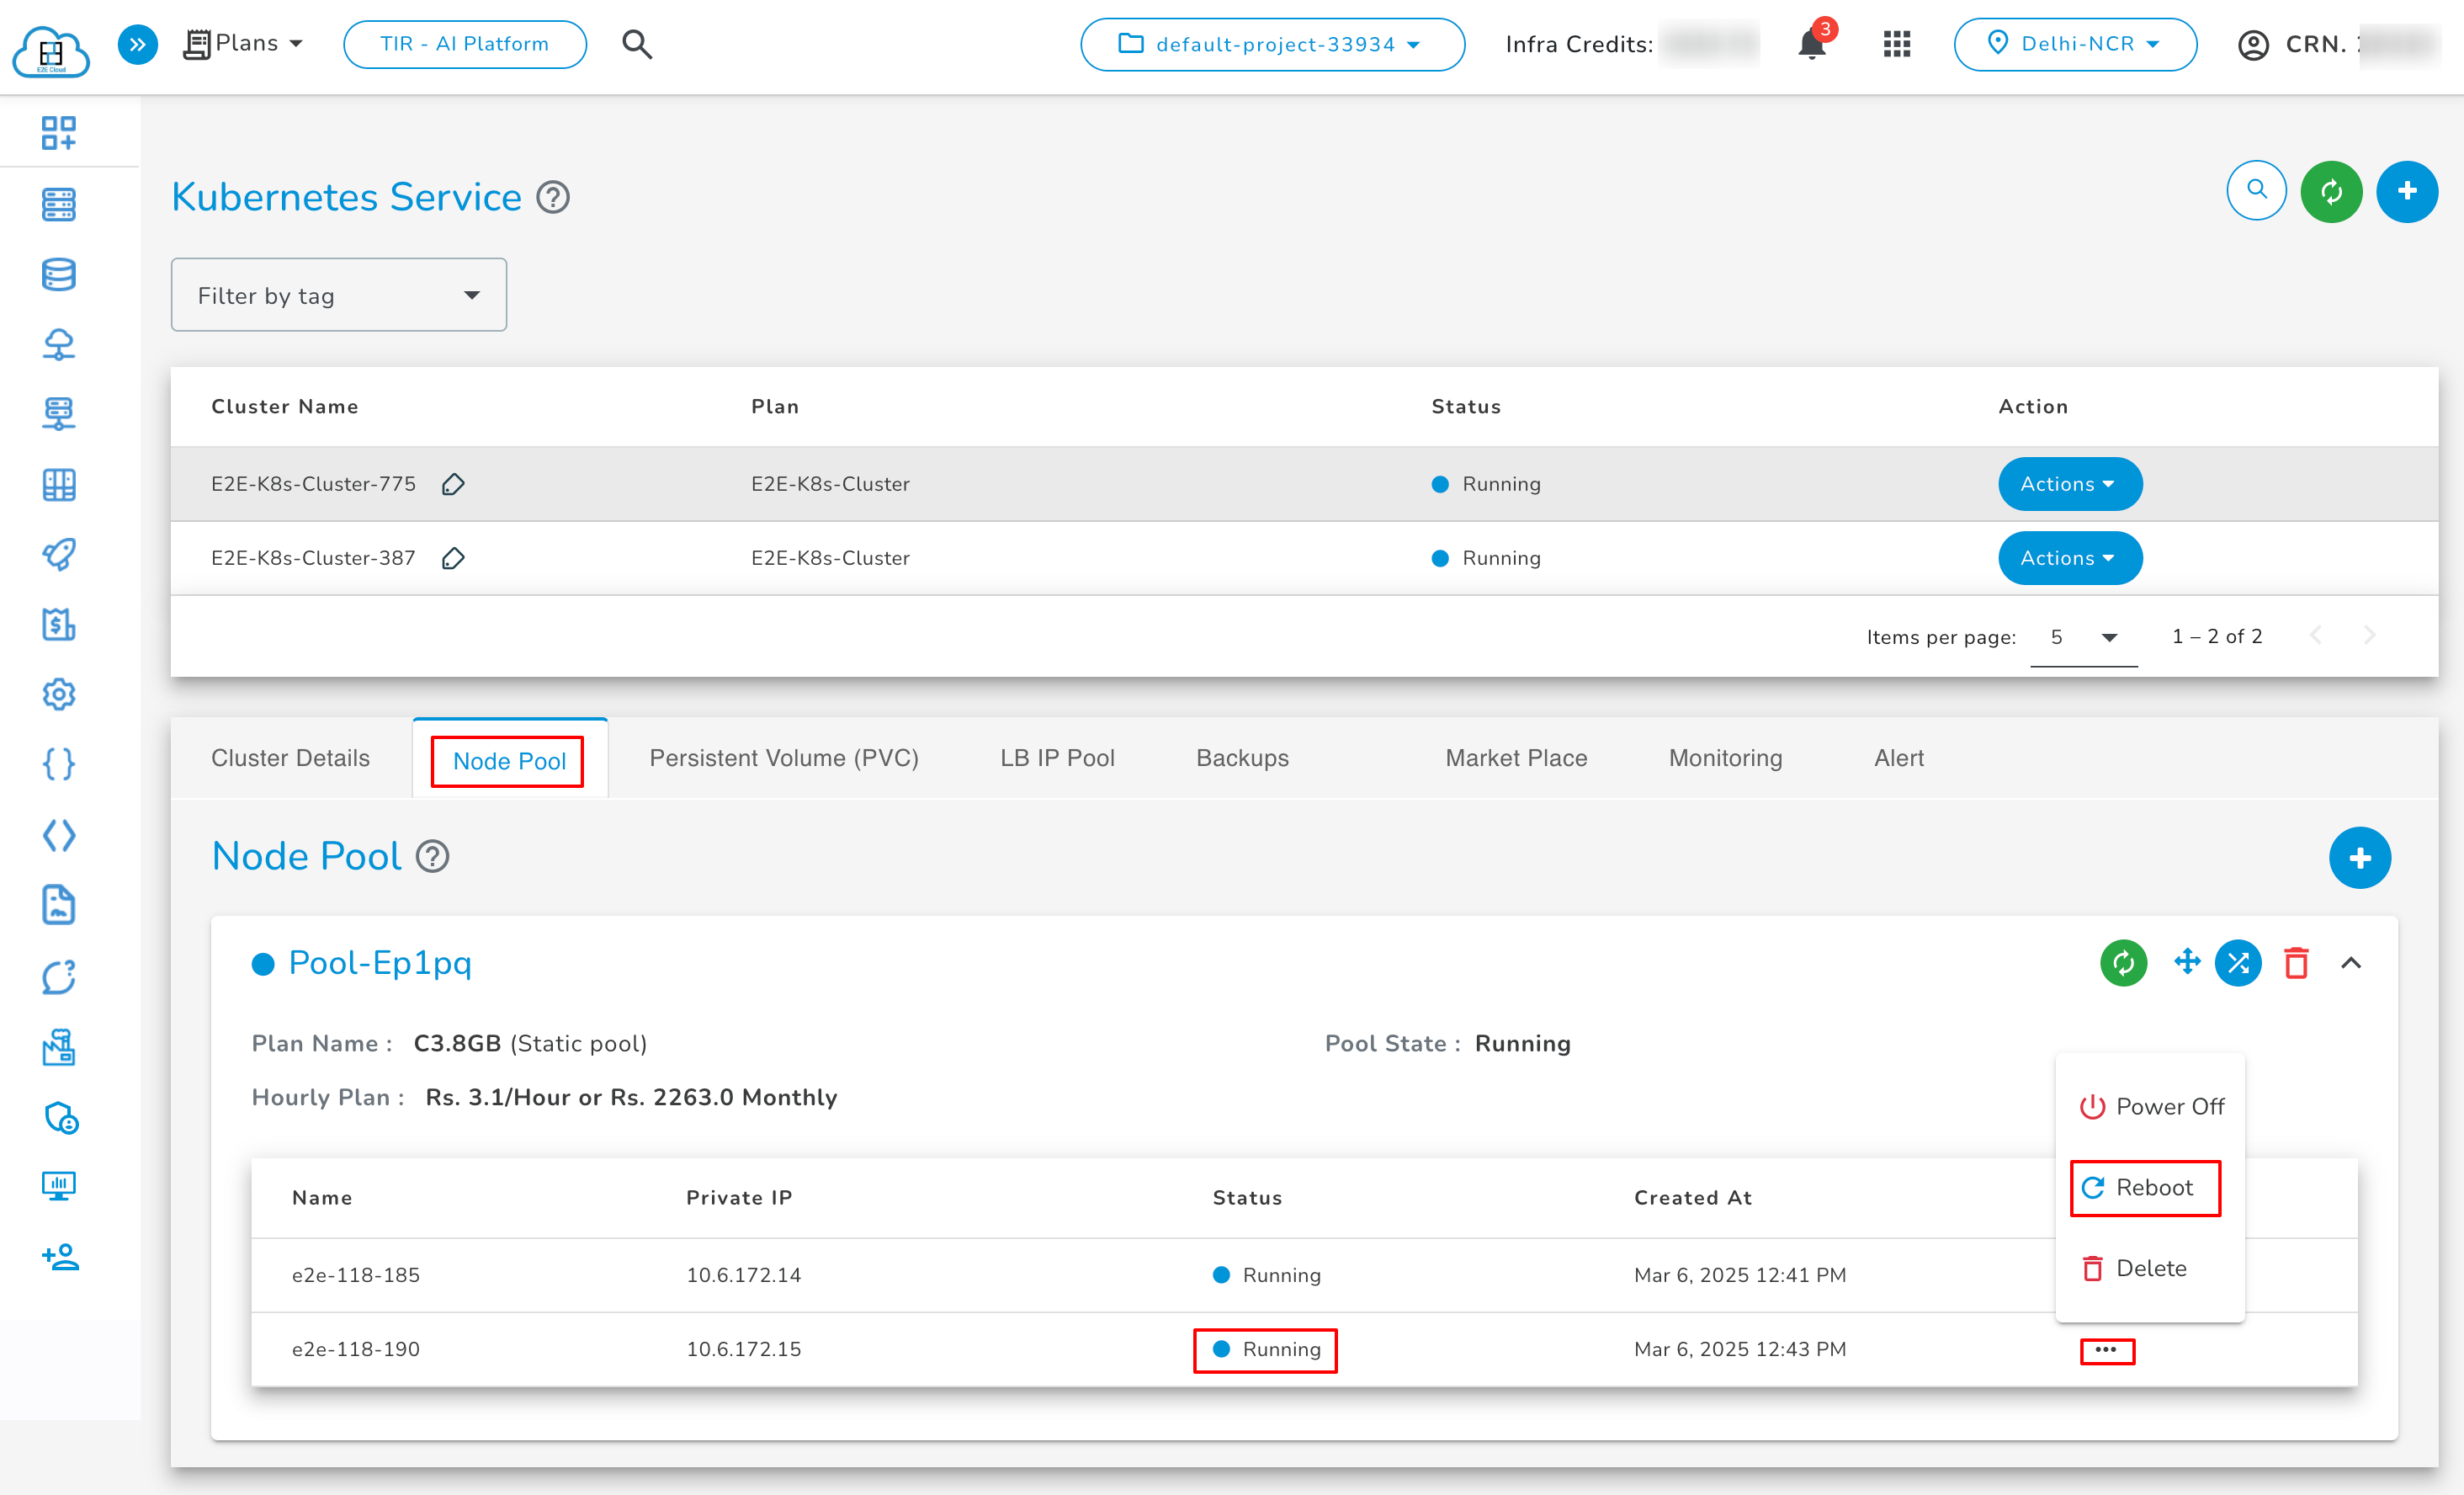Open the add user sidebar icon
Image resolution: width=2464 pixels, height=1495 pixels.
click(x=61, y=1256)
